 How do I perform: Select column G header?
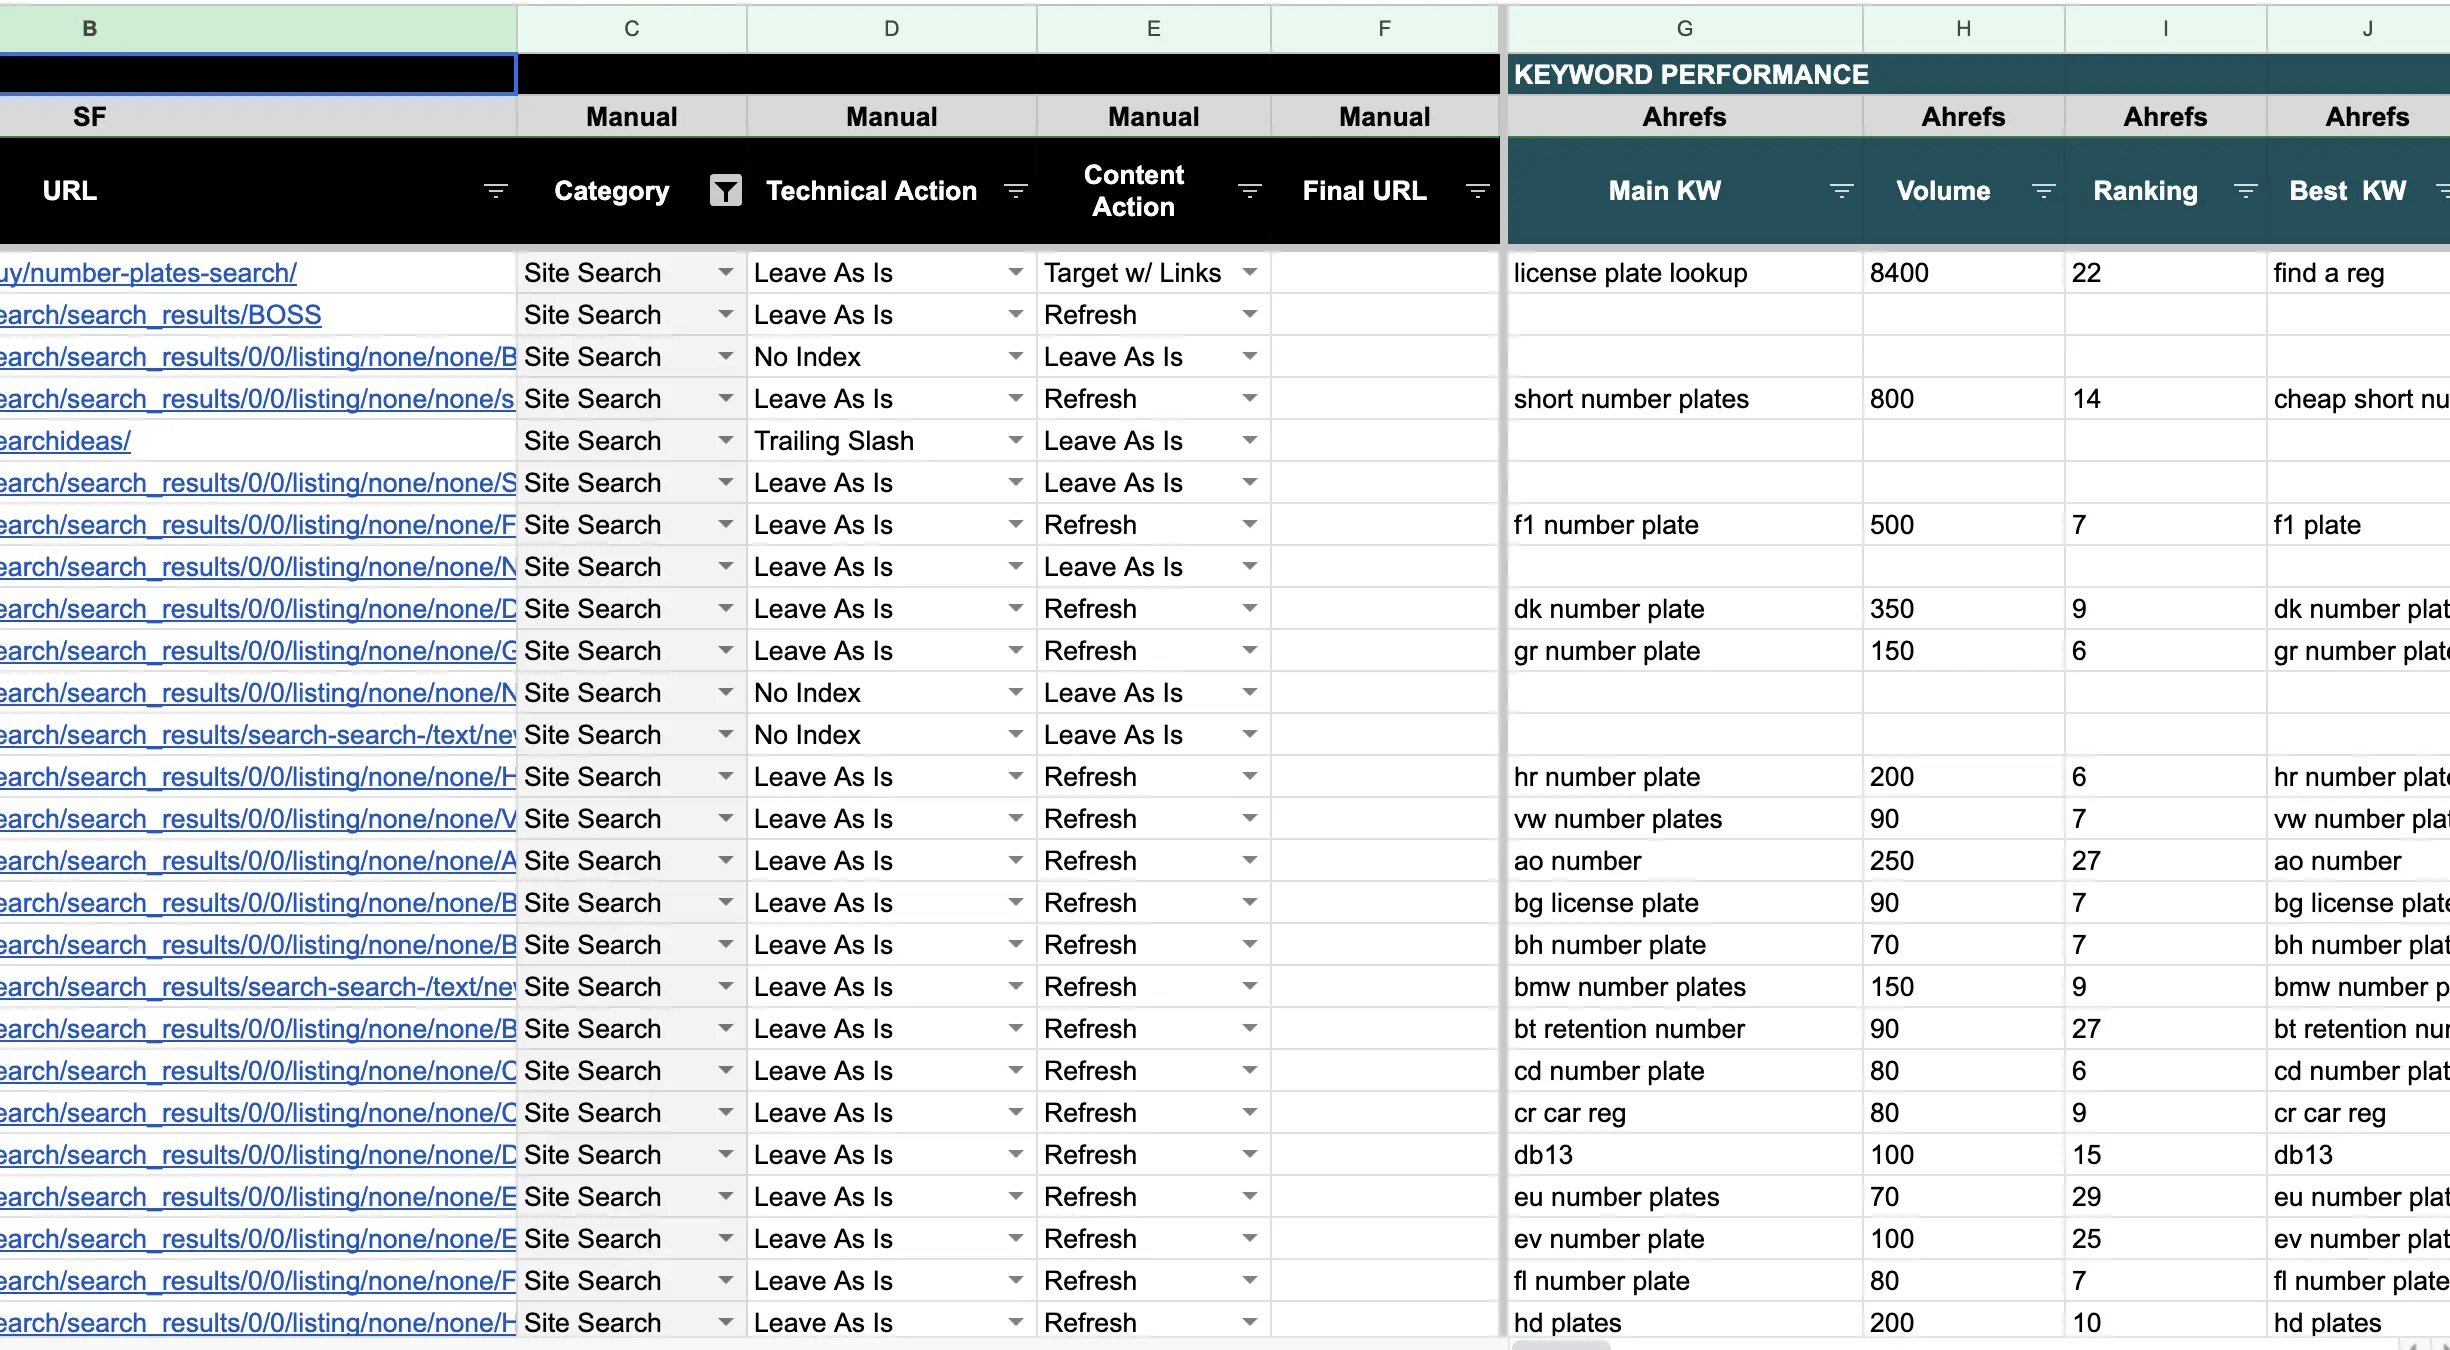pyautogui.click(x=1685, y=28)
